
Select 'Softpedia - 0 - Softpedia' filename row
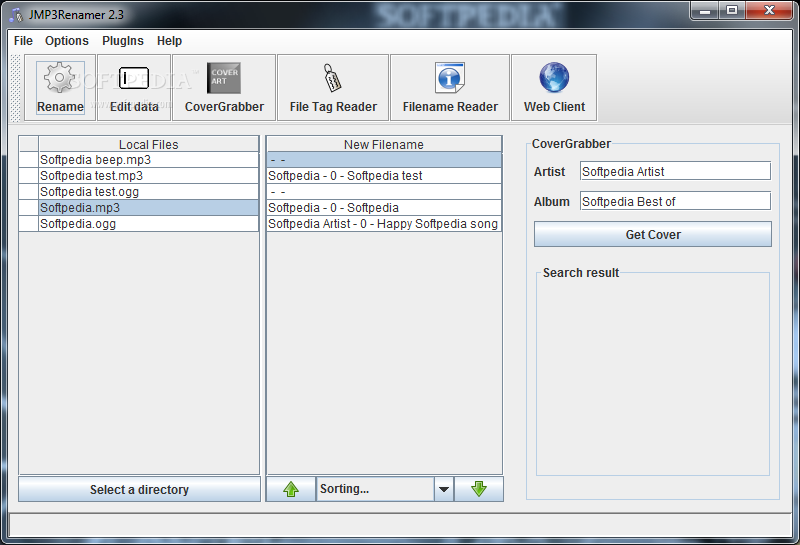384,208
